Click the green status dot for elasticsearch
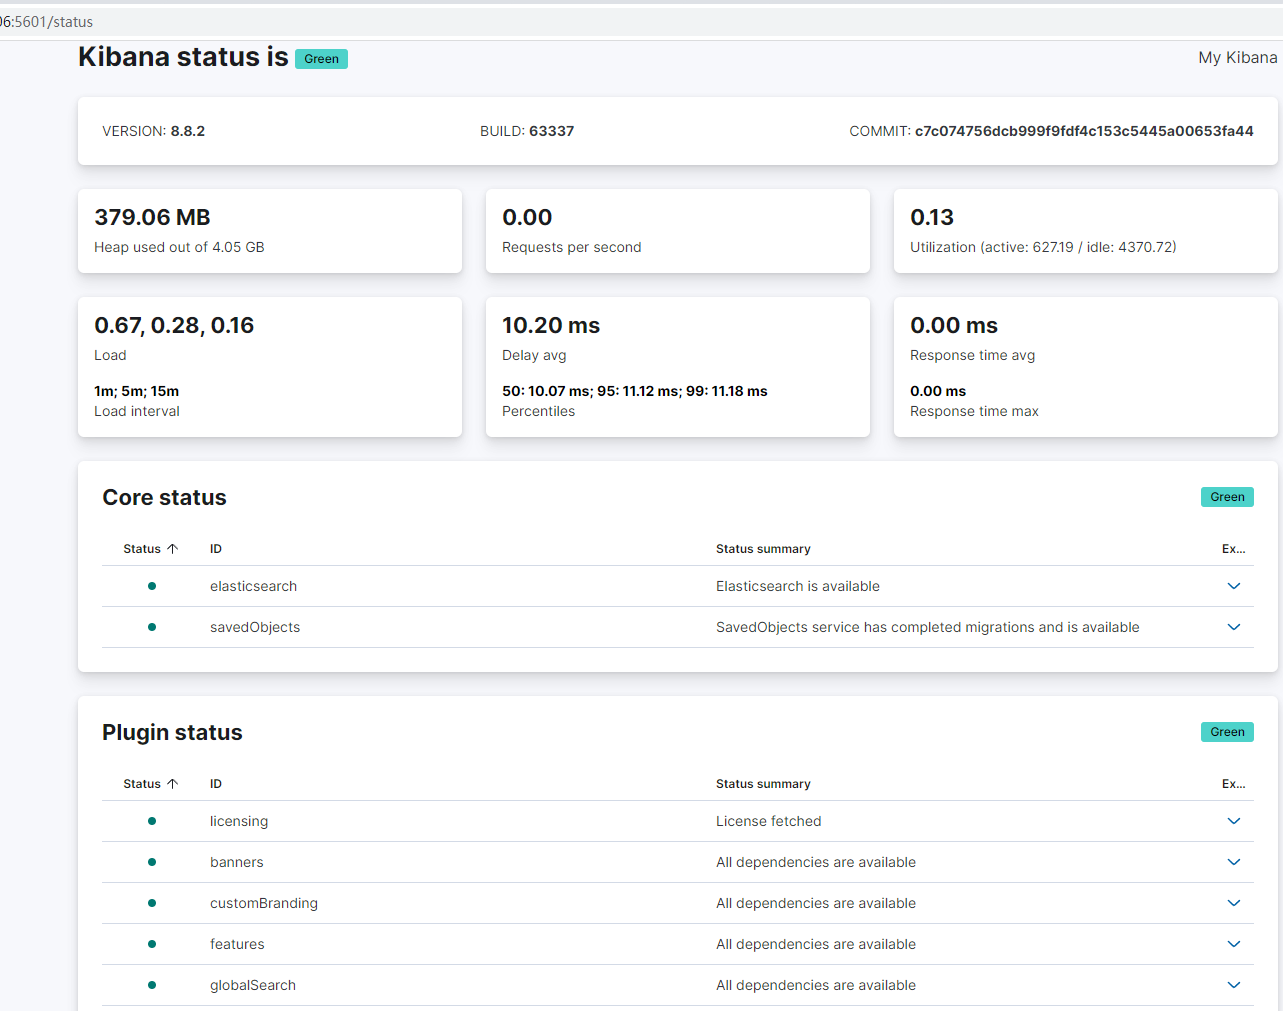 pyautogui.click(x=152, y=586)
